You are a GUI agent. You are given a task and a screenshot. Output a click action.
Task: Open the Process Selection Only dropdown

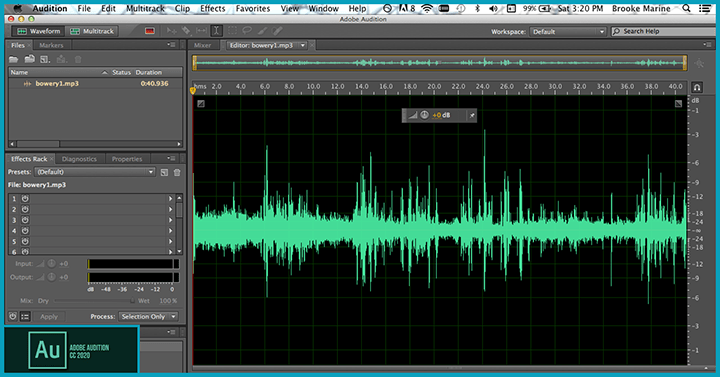(148, 316)
